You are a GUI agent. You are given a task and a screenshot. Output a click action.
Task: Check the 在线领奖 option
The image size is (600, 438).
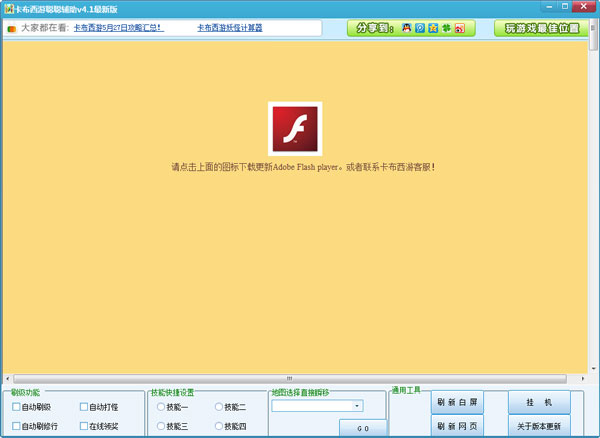[x=84, y=427]
